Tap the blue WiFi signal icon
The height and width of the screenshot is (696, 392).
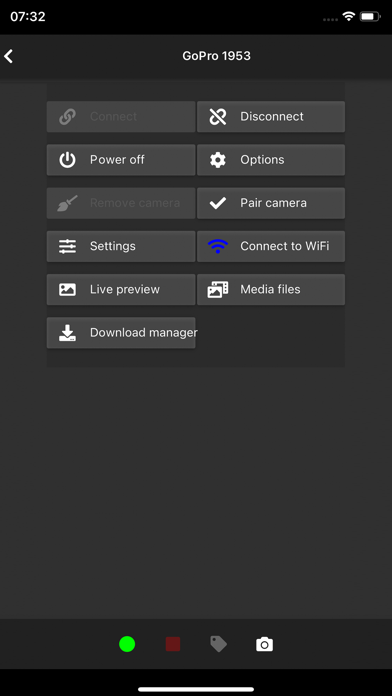point(218,246)
